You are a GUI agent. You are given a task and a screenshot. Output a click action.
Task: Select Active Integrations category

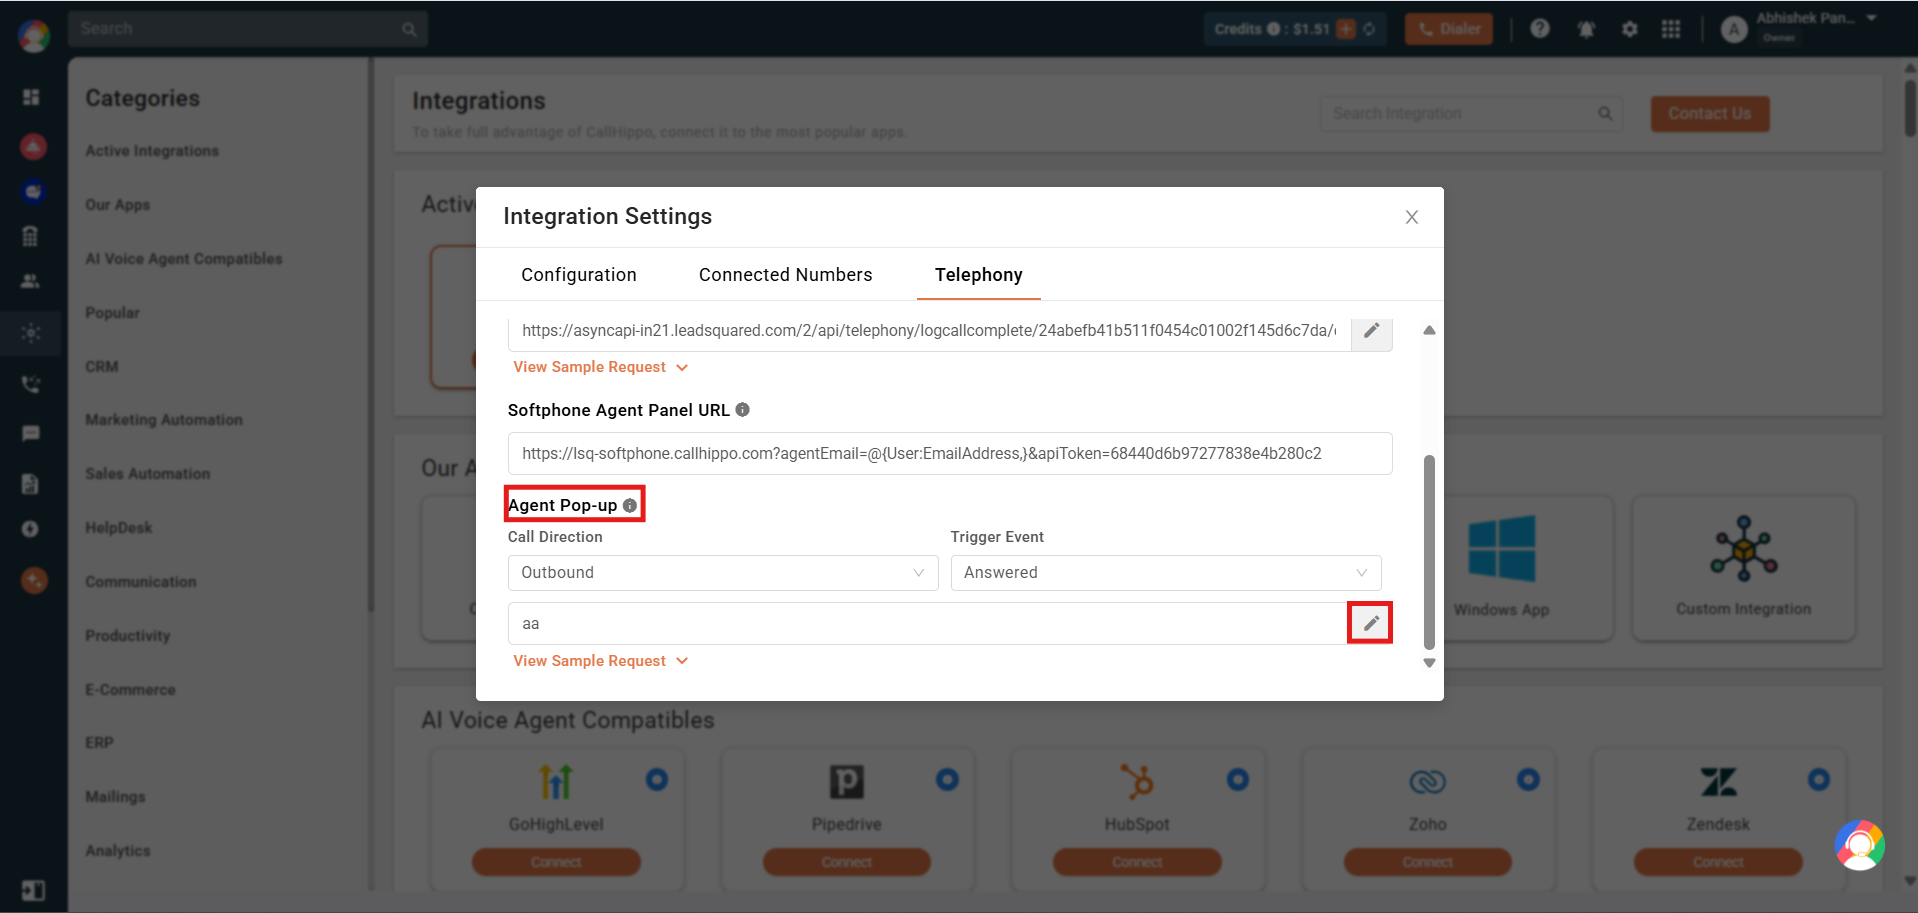coord(152,151)
